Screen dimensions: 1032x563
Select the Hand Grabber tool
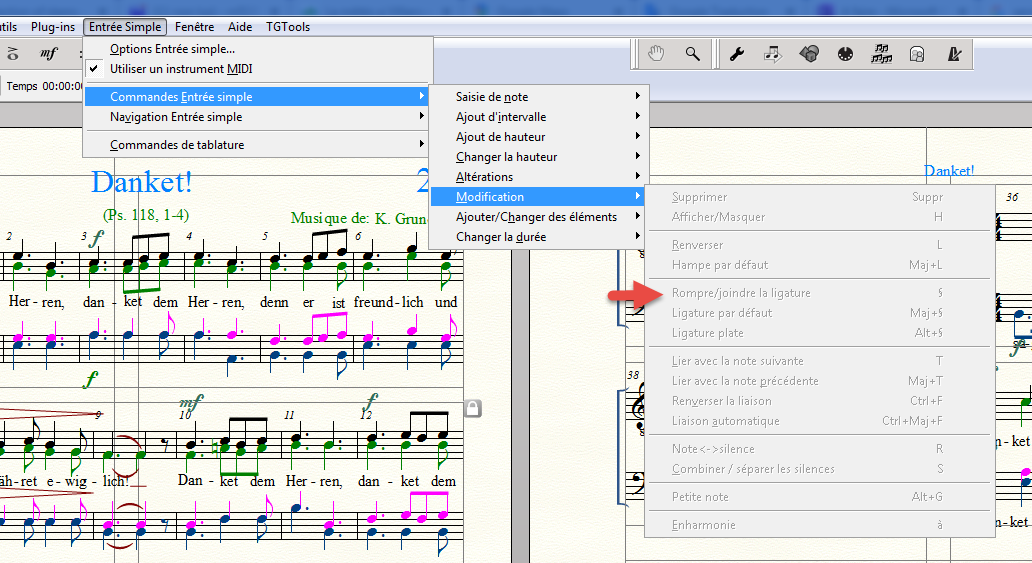point(656,54)
